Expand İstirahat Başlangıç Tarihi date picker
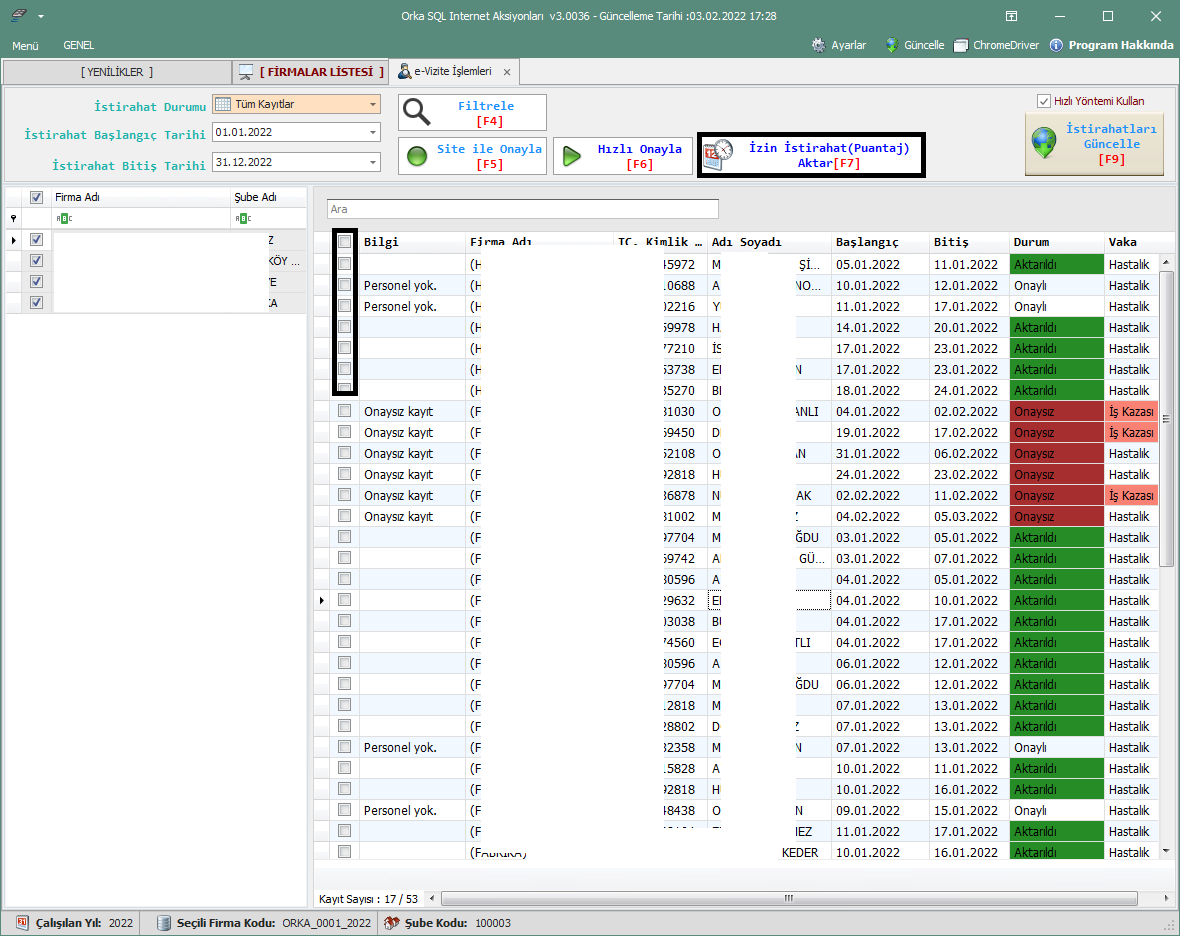This screenshot has height=936, width=1180. click(x=373, y=132)
